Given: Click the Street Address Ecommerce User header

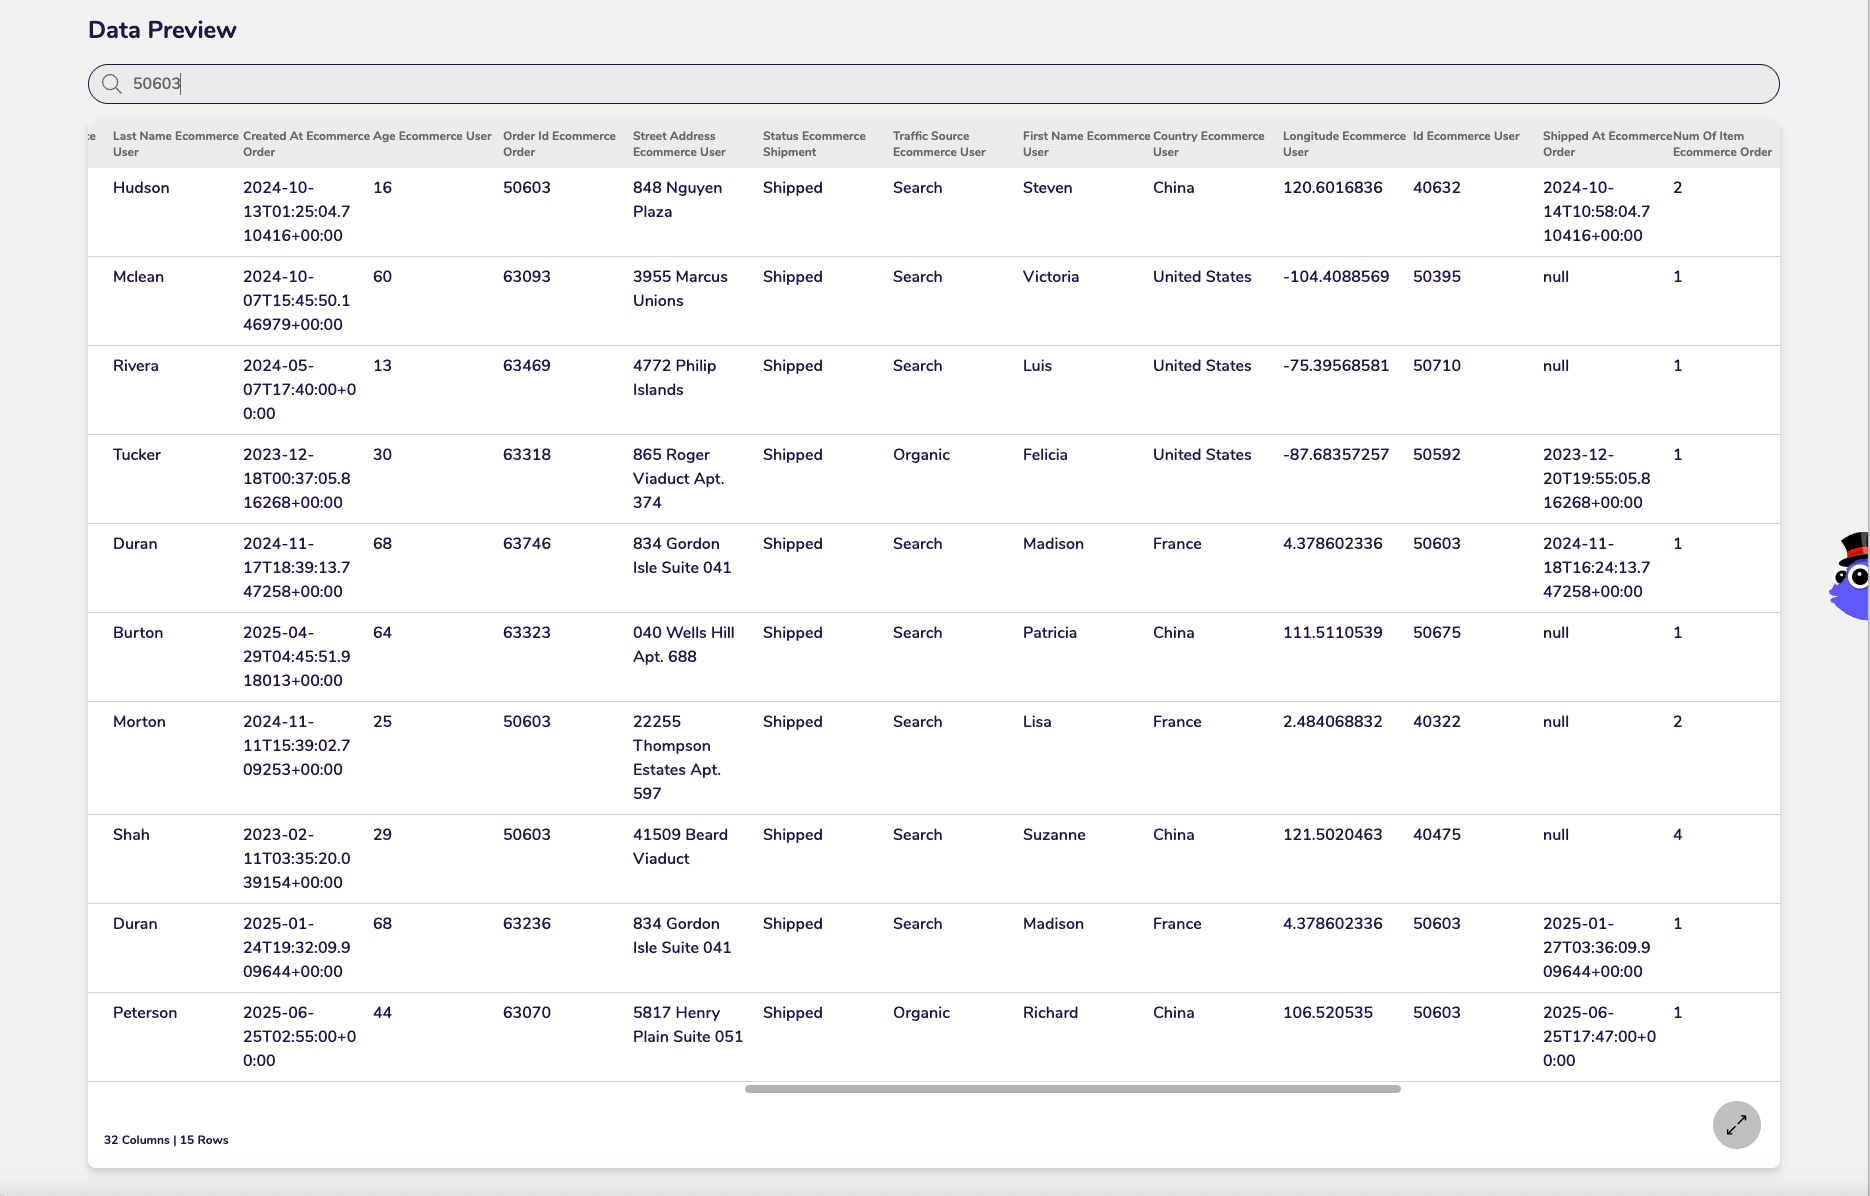Looking at the screenshot, I should [679, 144].
